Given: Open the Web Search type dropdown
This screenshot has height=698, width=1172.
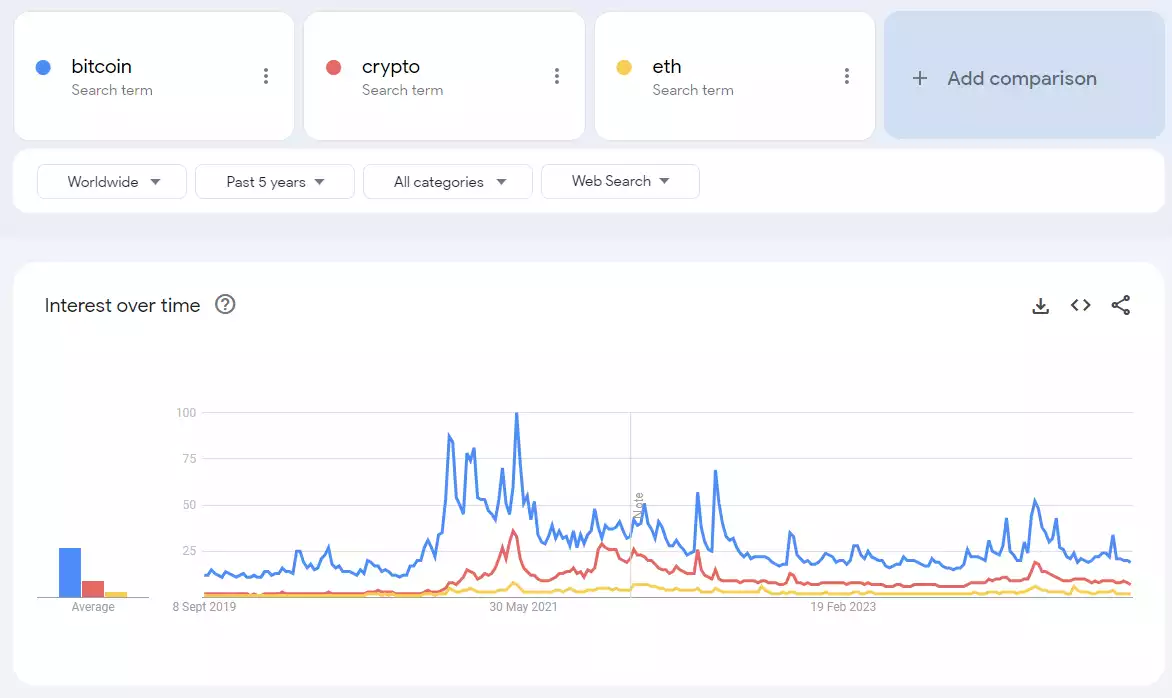Looking at the screenshot, I should 620,181.
